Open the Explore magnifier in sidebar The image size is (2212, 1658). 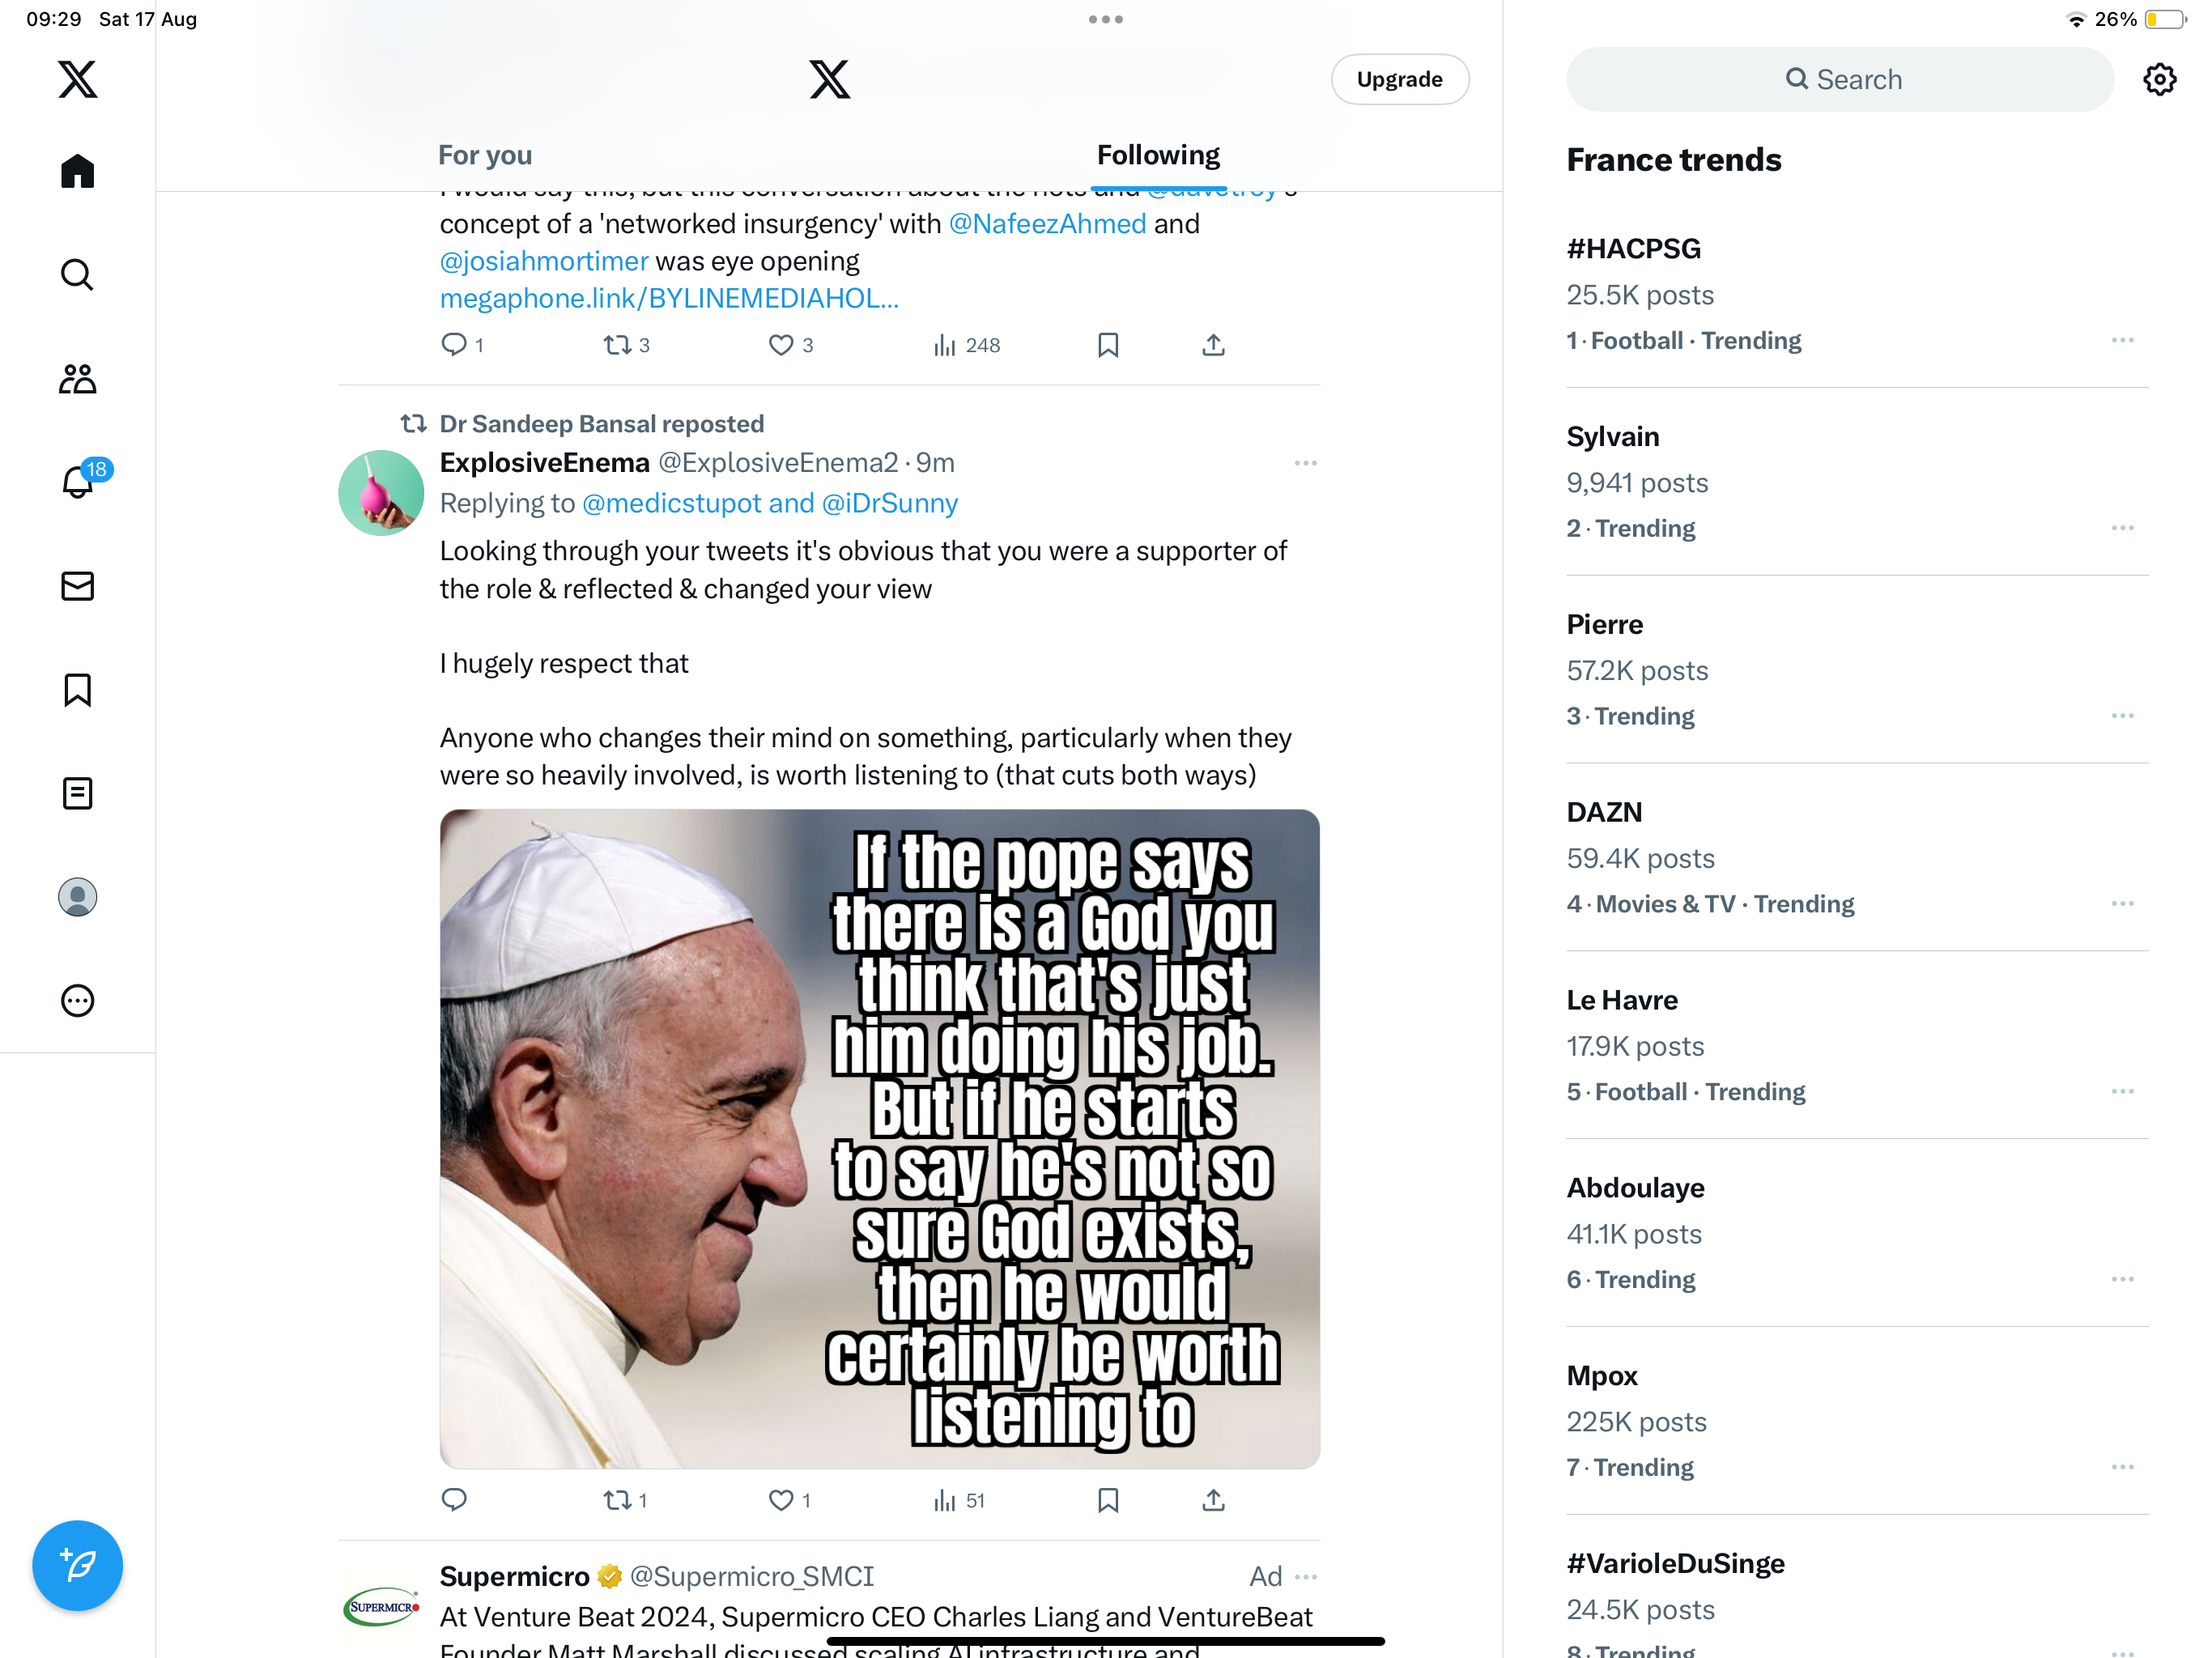[x=77, y=274]
